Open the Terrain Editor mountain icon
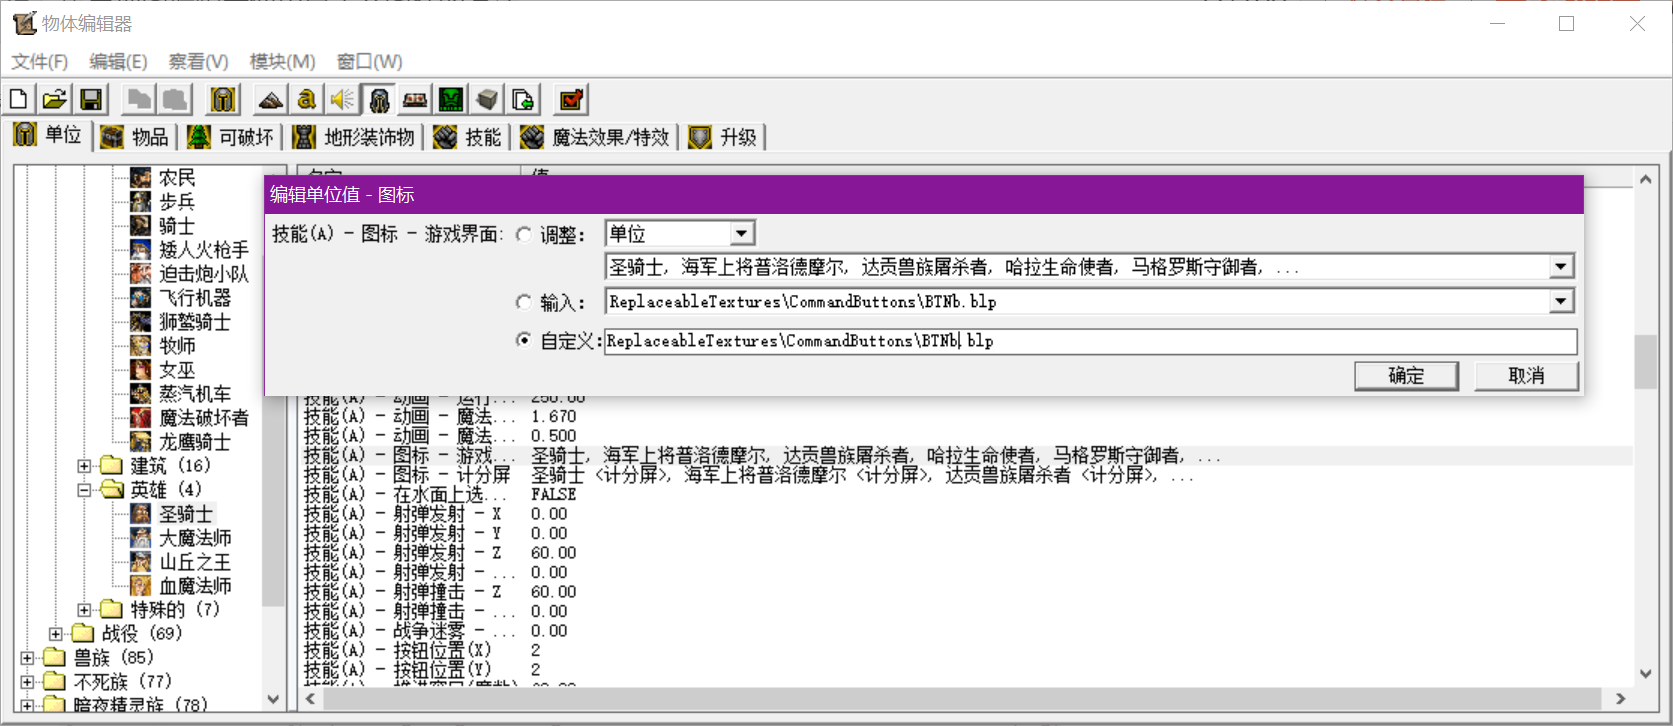1673x726 pixels. 270,99
